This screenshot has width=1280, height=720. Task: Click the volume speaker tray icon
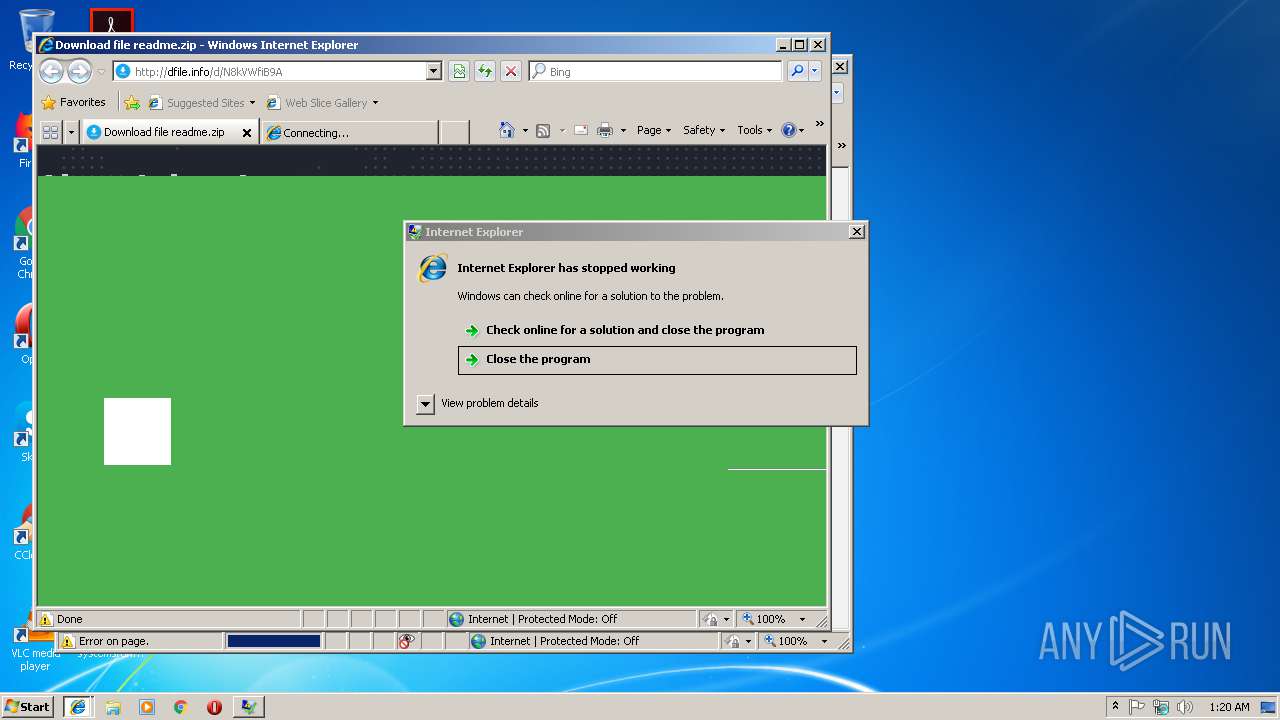pyautogui.click(x=1185, y=706)
